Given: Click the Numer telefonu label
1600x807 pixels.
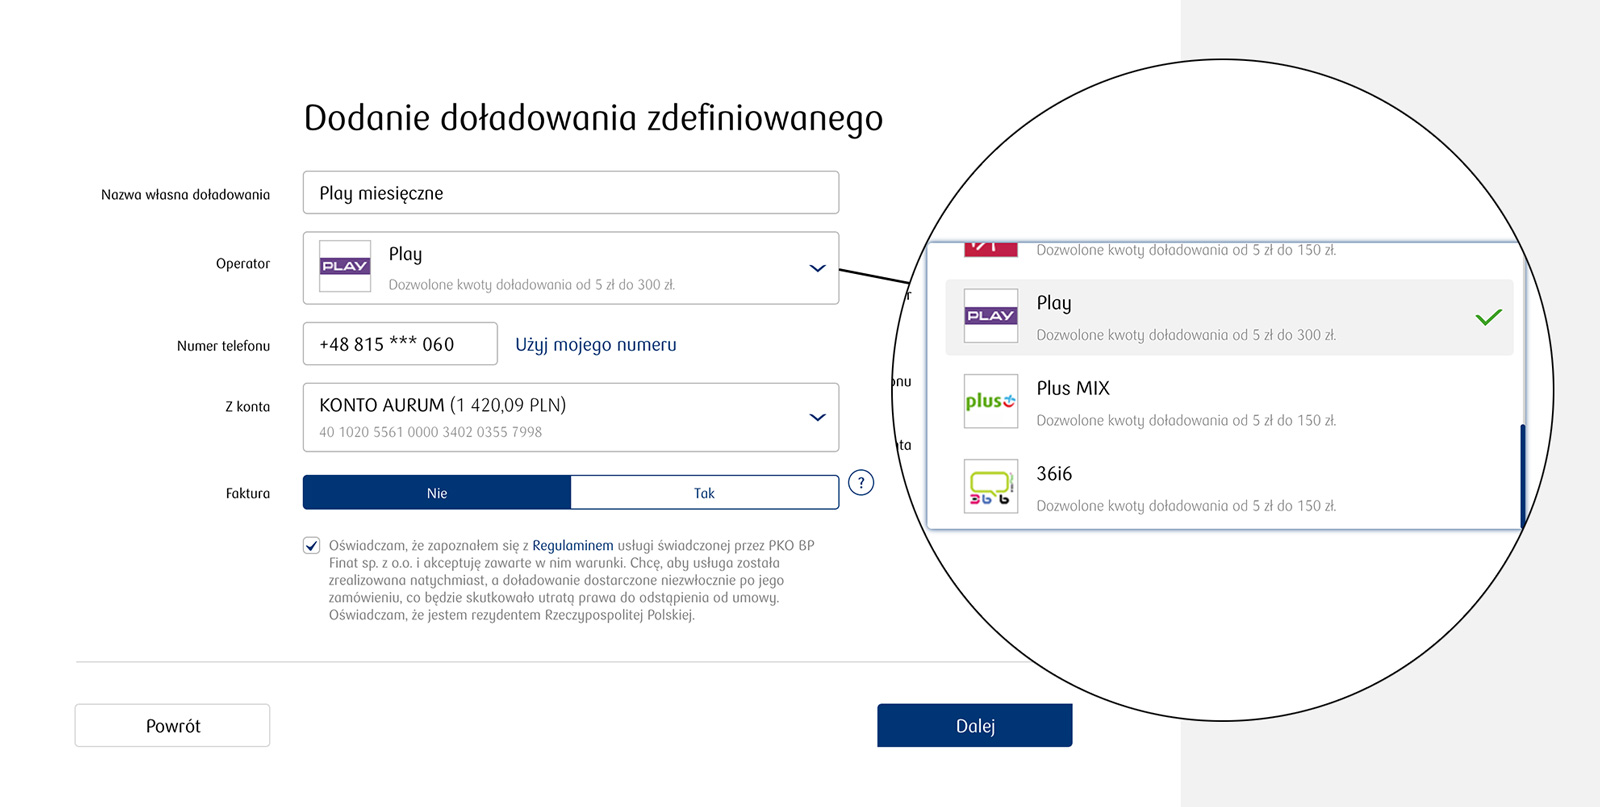Looking at the screenshot, I should (x=224, y=346).
